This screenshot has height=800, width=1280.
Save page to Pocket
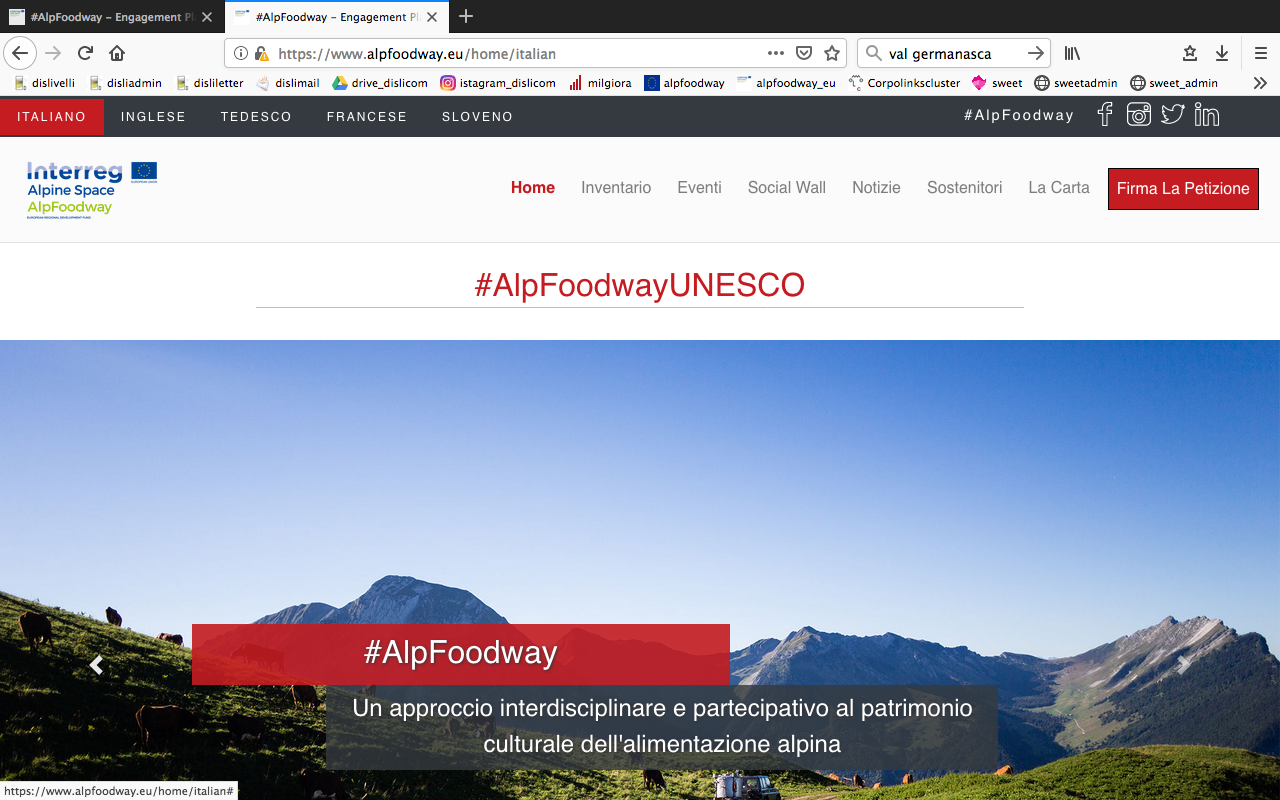(x=804, y=53)
